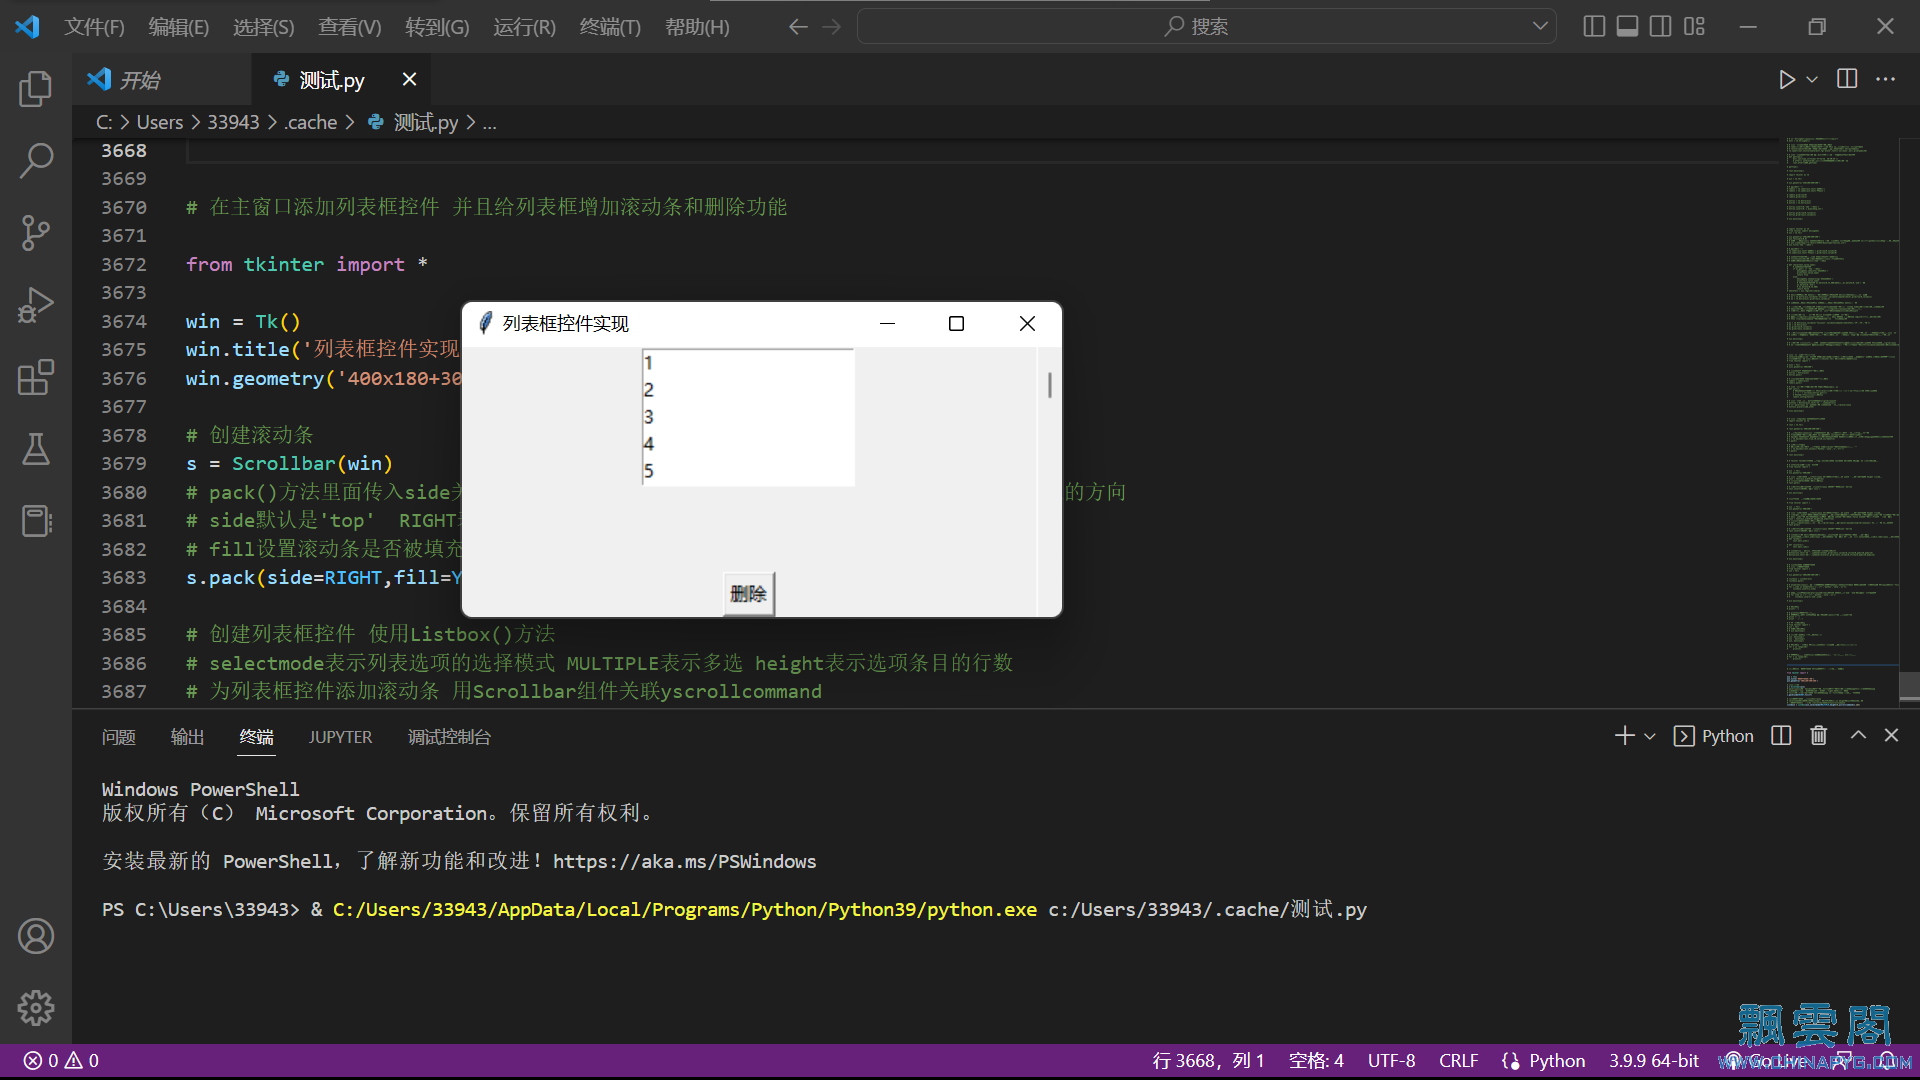Close the 测试.py editor tab
This screenshot has height=1080, width=1920.
(x=409, y=79)
